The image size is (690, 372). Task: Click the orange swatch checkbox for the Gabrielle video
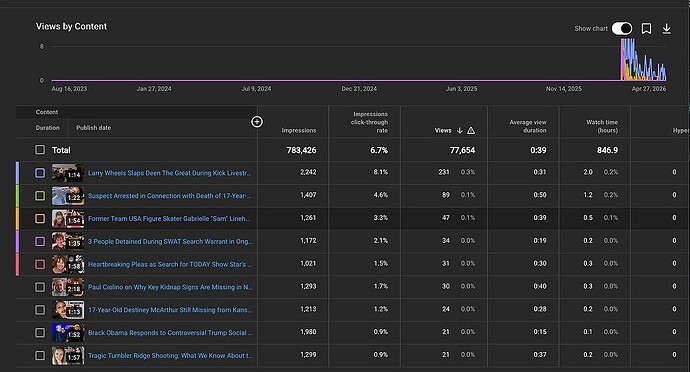click(40, 218)
